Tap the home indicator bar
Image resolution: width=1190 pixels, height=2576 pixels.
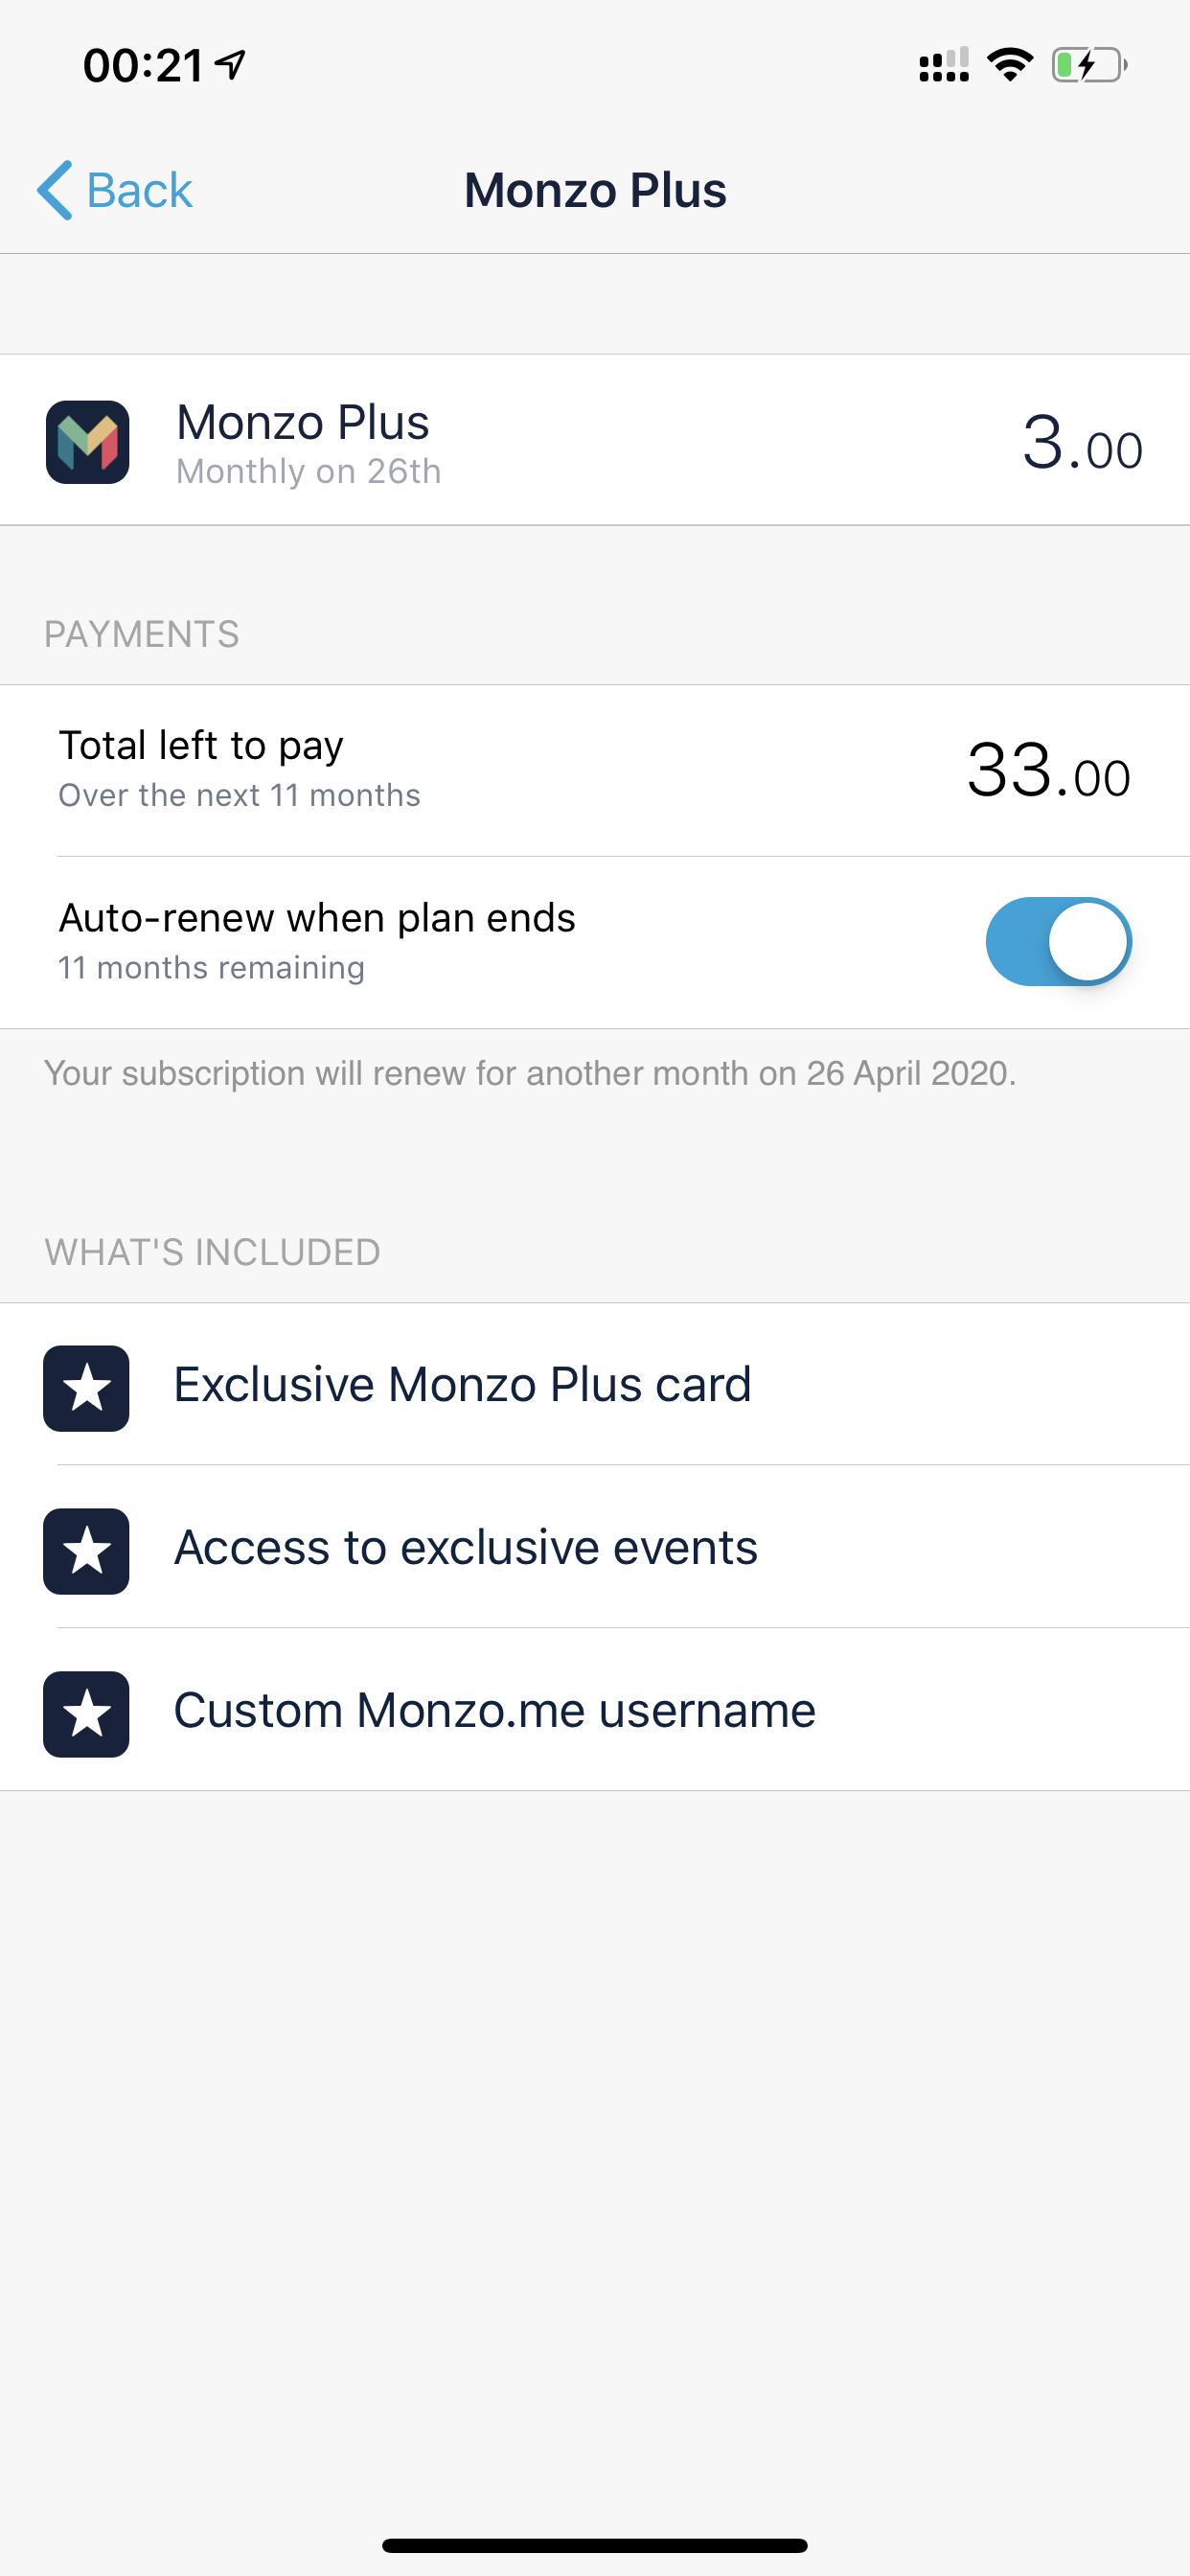(x=594, y=2545)
